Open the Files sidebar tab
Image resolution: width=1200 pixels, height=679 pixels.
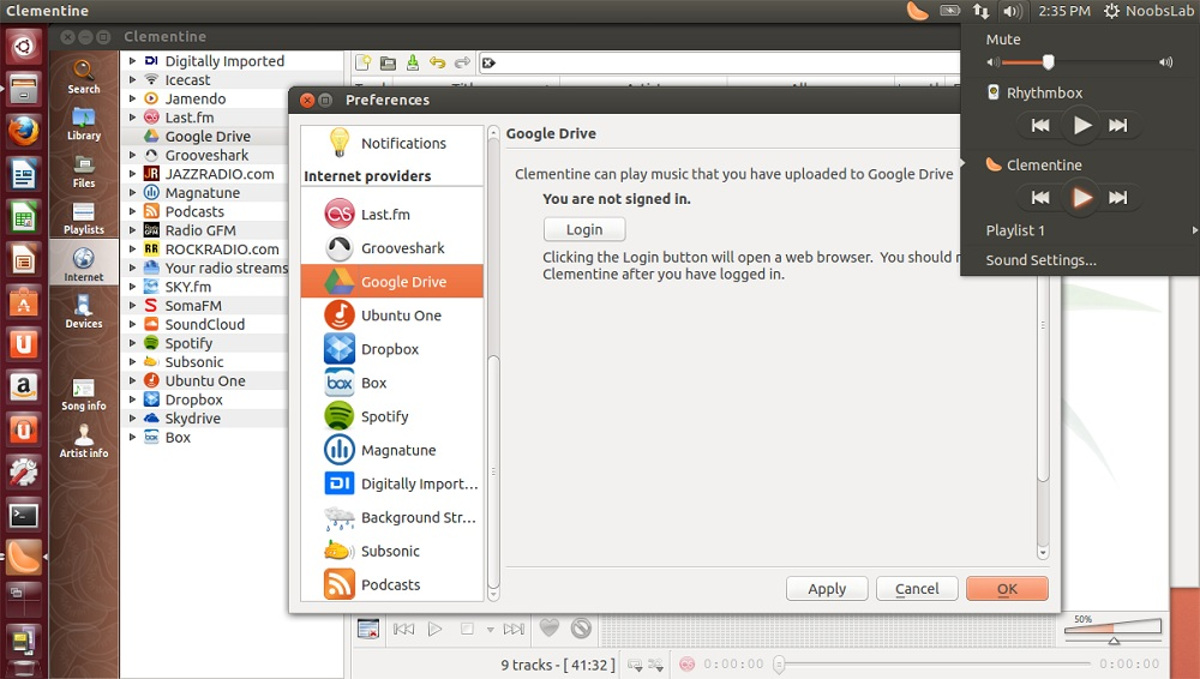pos(84,172)
